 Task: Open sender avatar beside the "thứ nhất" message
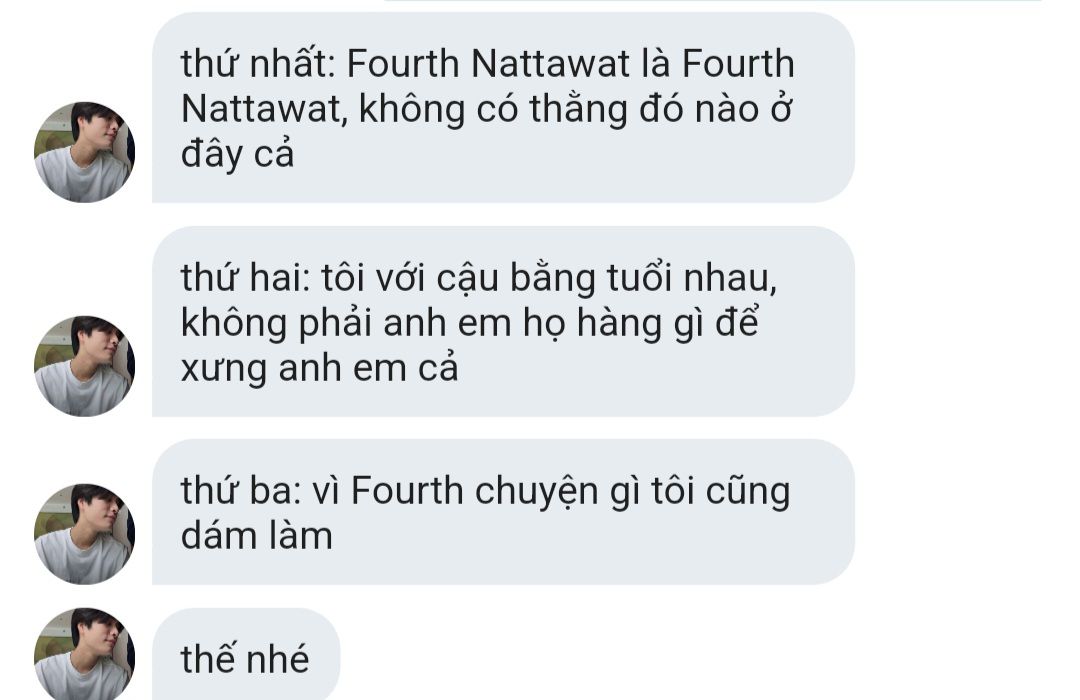(84, 152)
